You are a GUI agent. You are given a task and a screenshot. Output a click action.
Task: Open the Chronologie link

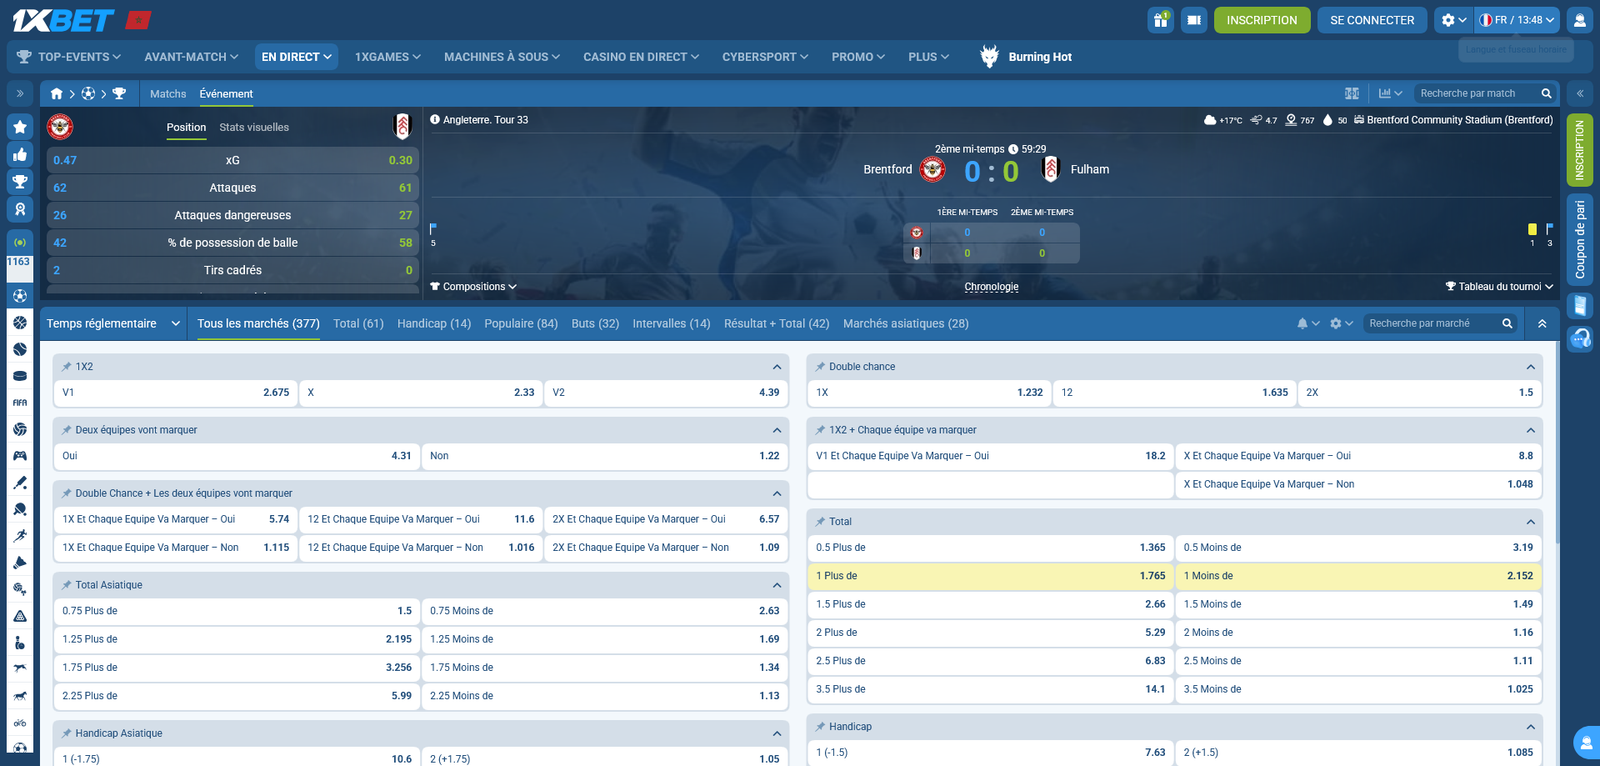(x=991, y=287)
